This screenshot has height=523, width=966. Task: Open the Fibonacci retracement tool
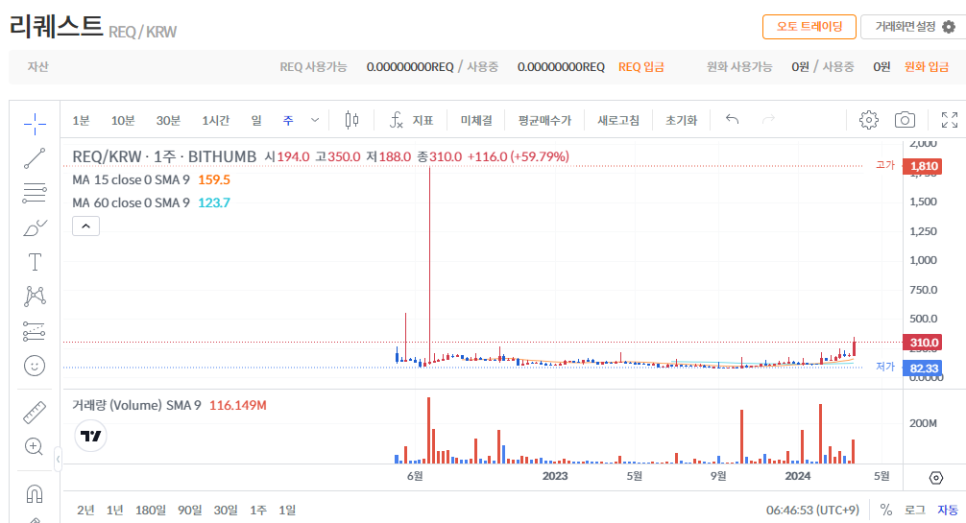34,193
